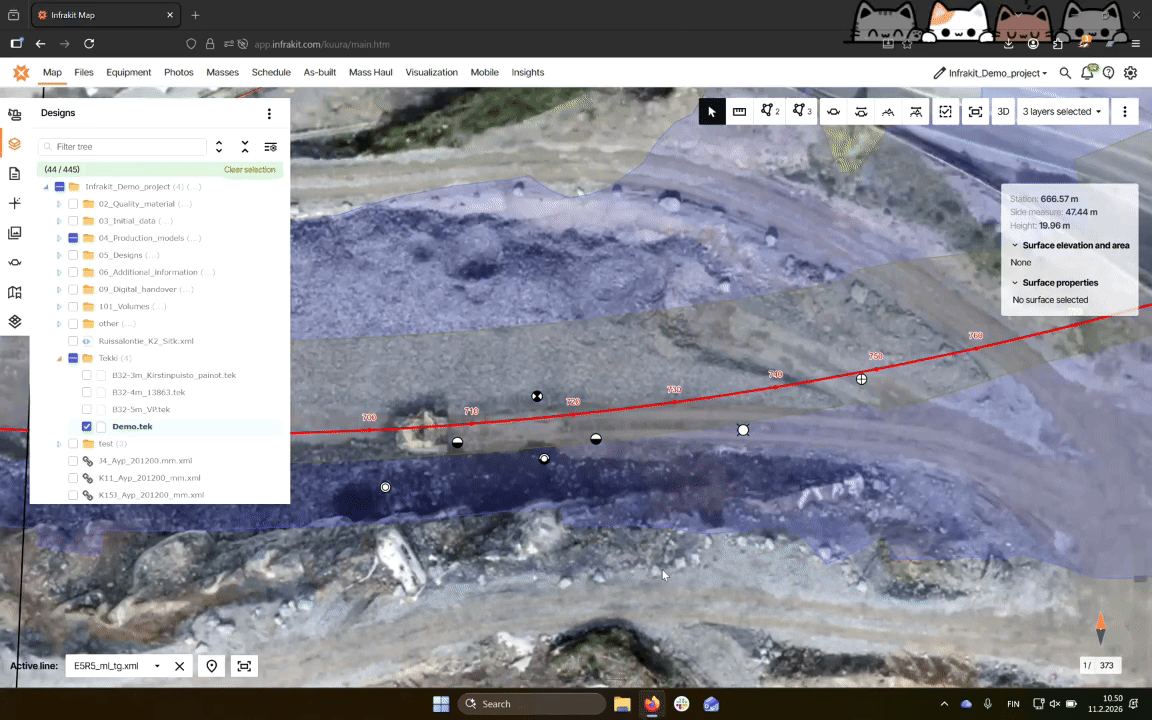
Task: Open the images gallery sidebar icon
Action: pos(14,233)
